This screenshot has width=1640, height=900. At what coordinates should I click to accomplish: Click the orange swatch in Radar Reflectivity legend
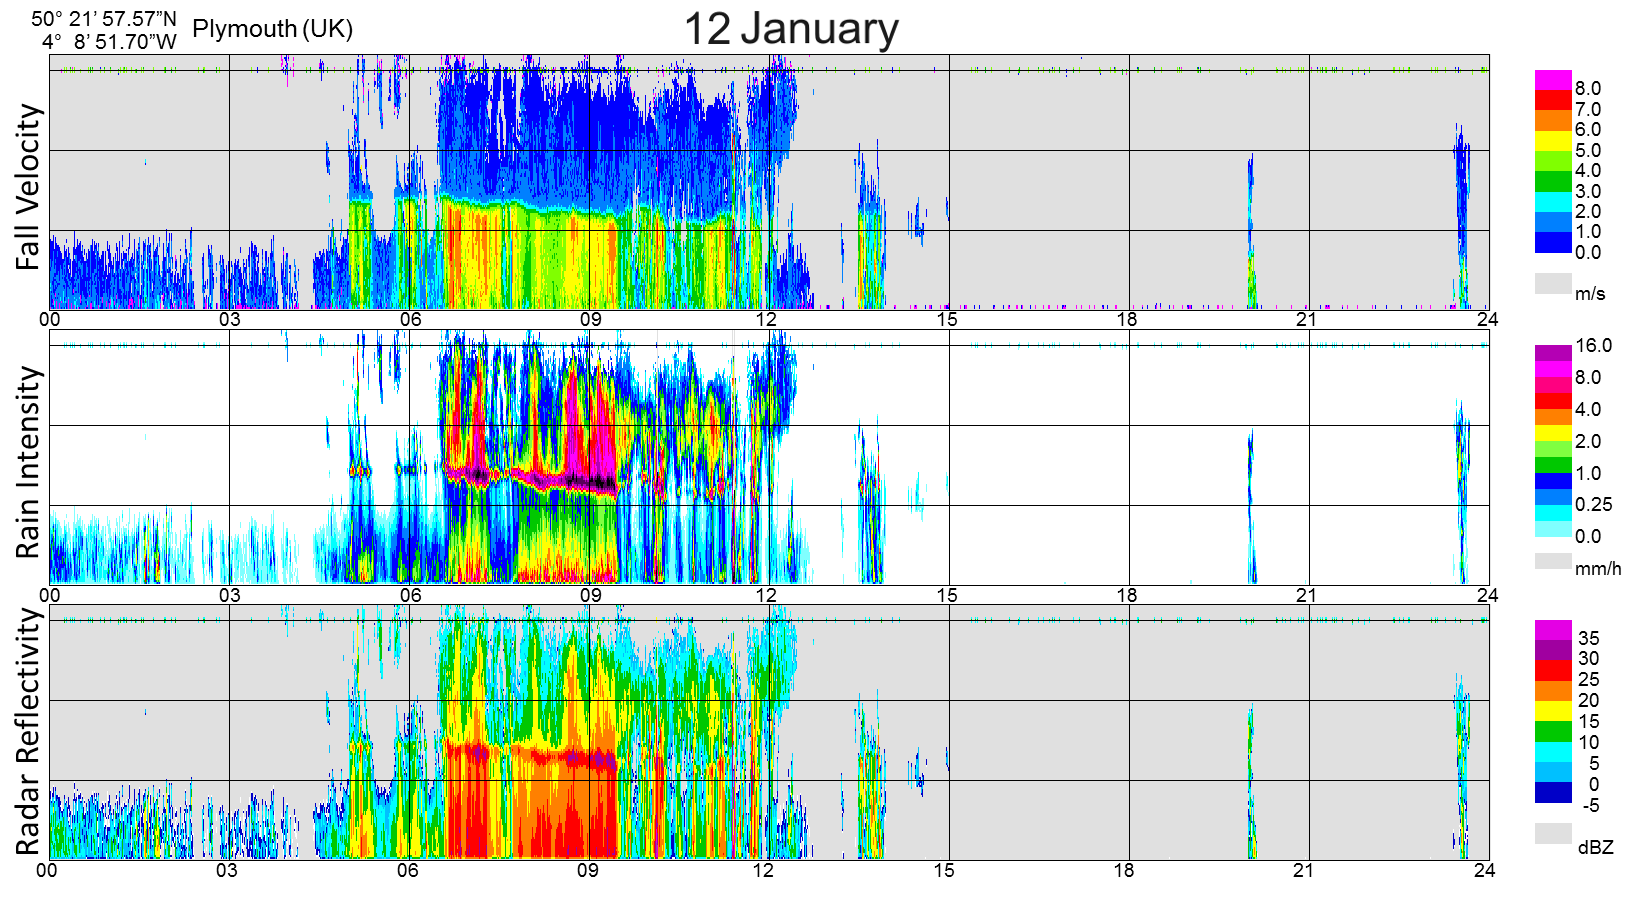click(1553, 691)
